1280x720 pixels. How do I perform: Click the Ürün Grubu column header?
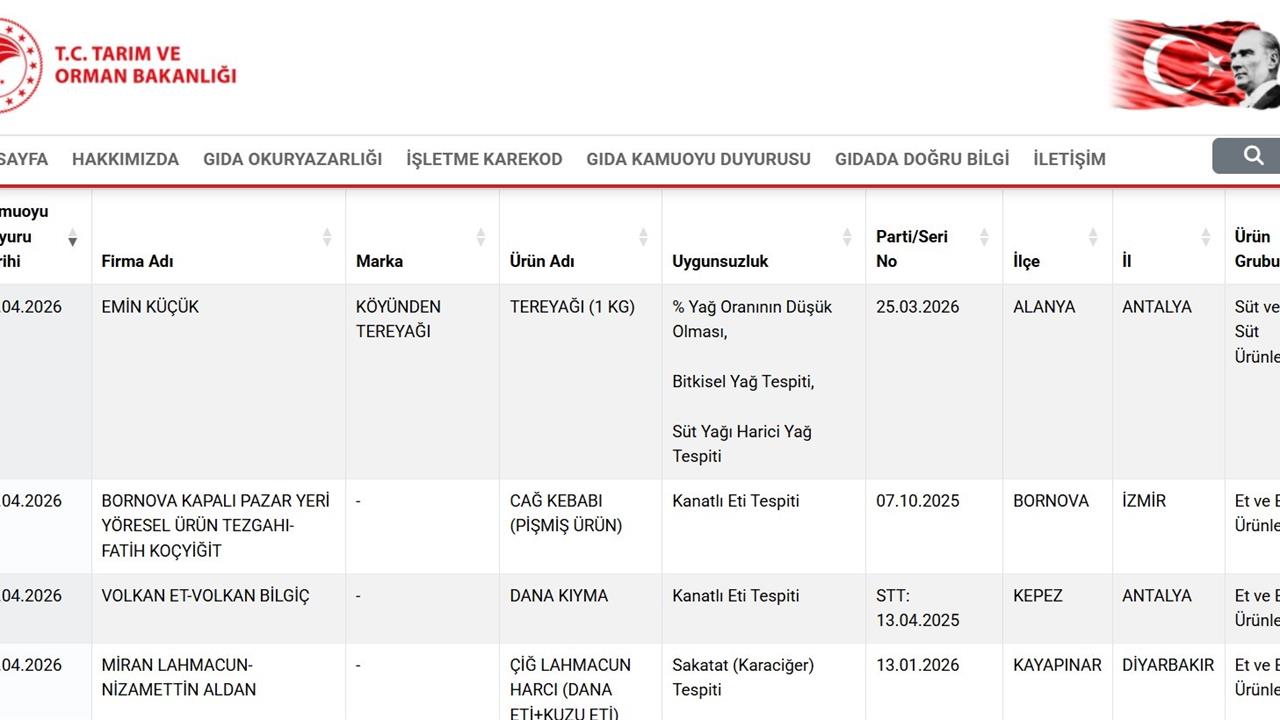pos(1255,249)
